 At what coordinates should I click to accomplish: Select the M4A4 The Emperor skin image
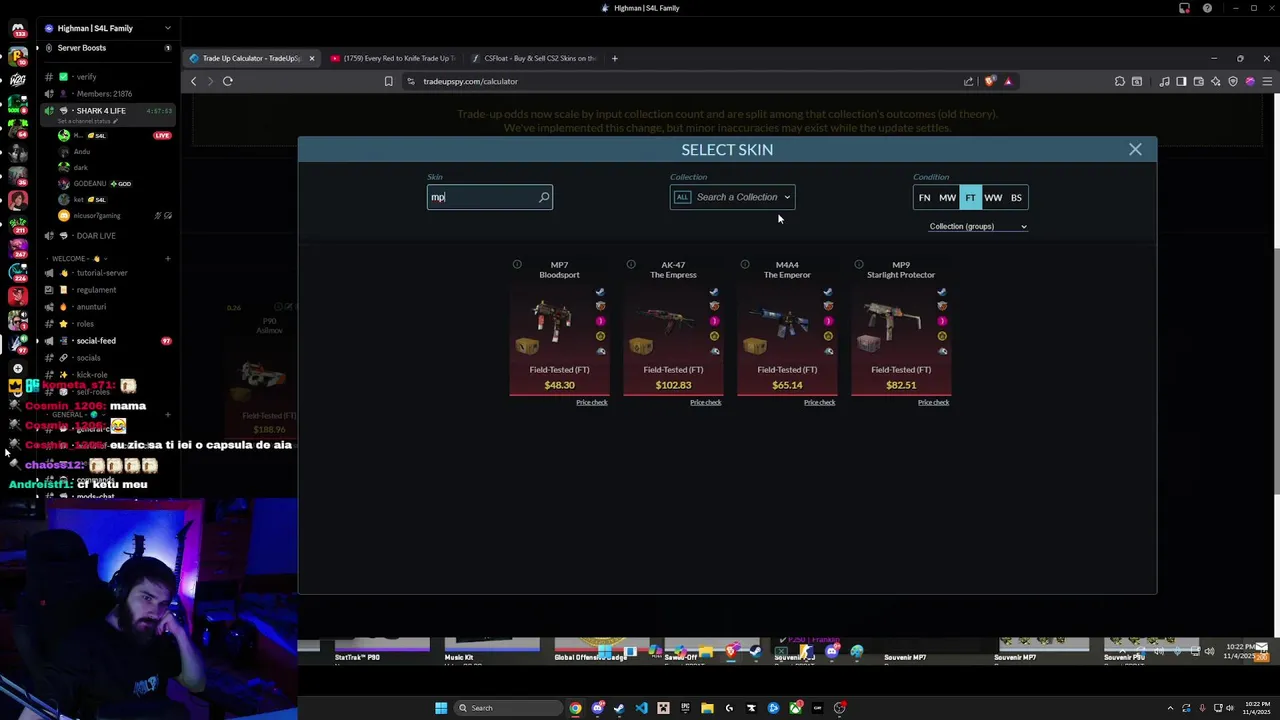coord(780,322)
